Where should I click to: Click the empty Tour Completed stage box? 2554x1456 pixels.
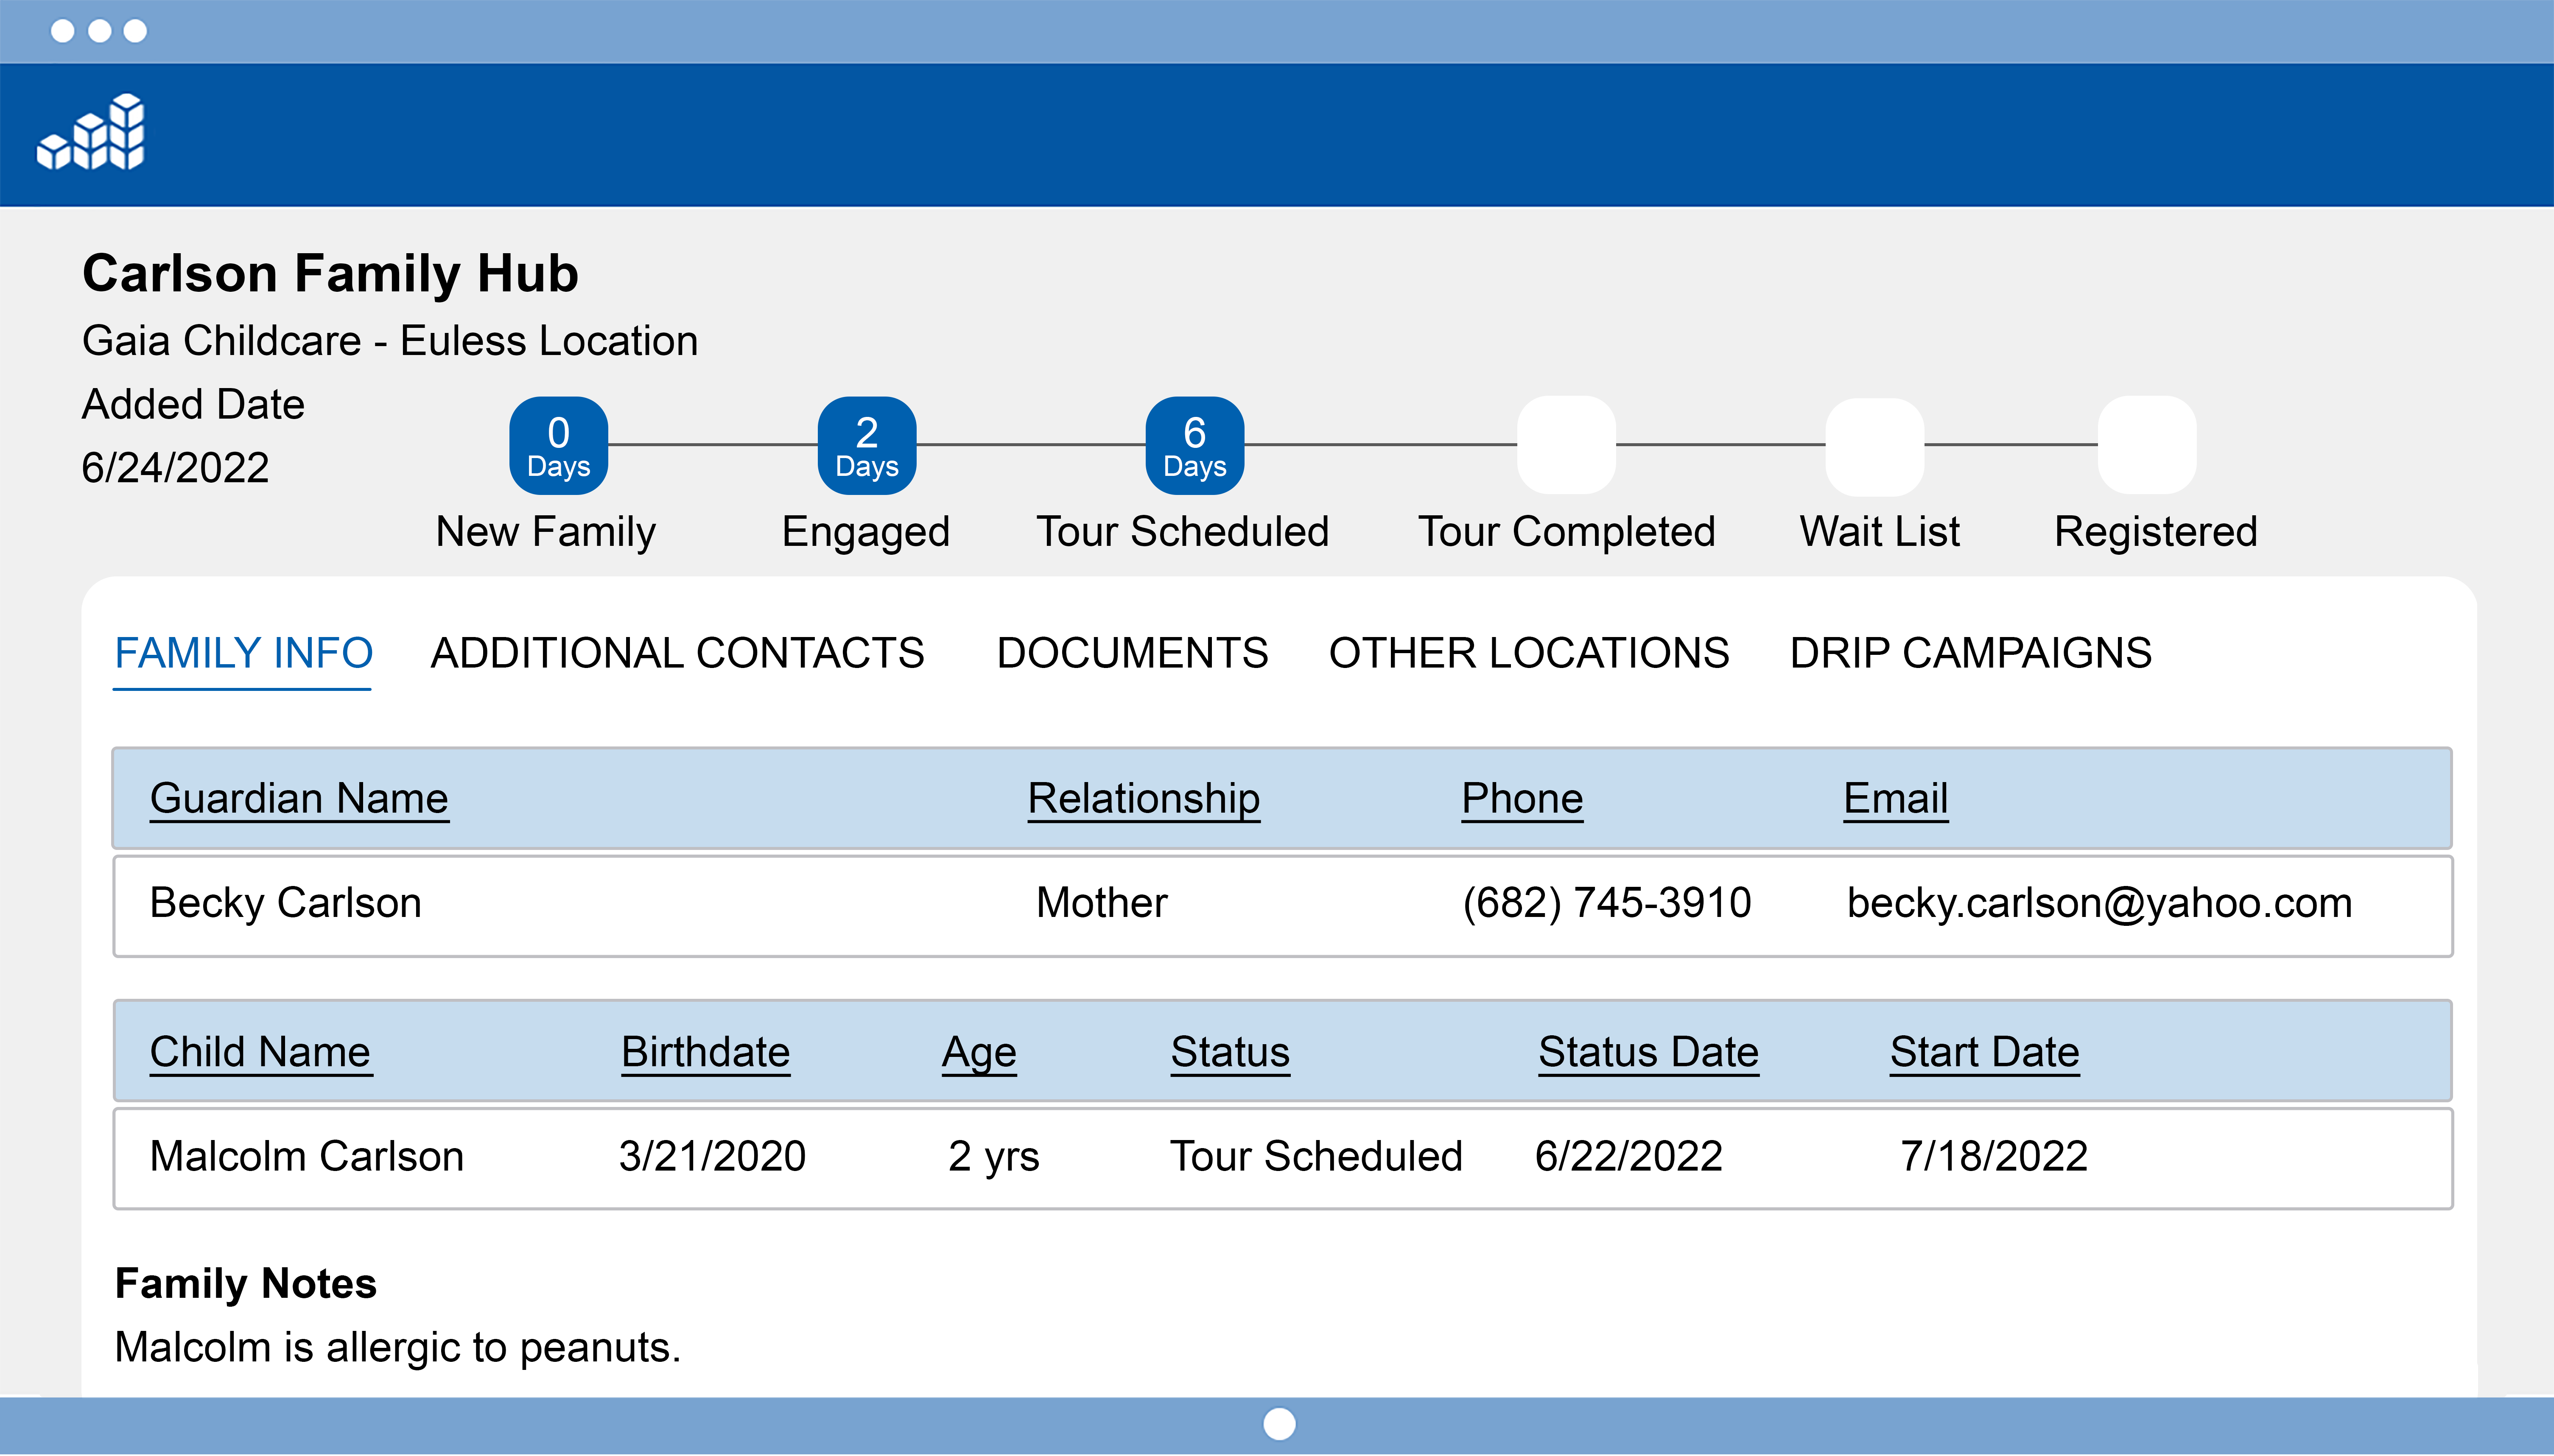click(1566, 445)
